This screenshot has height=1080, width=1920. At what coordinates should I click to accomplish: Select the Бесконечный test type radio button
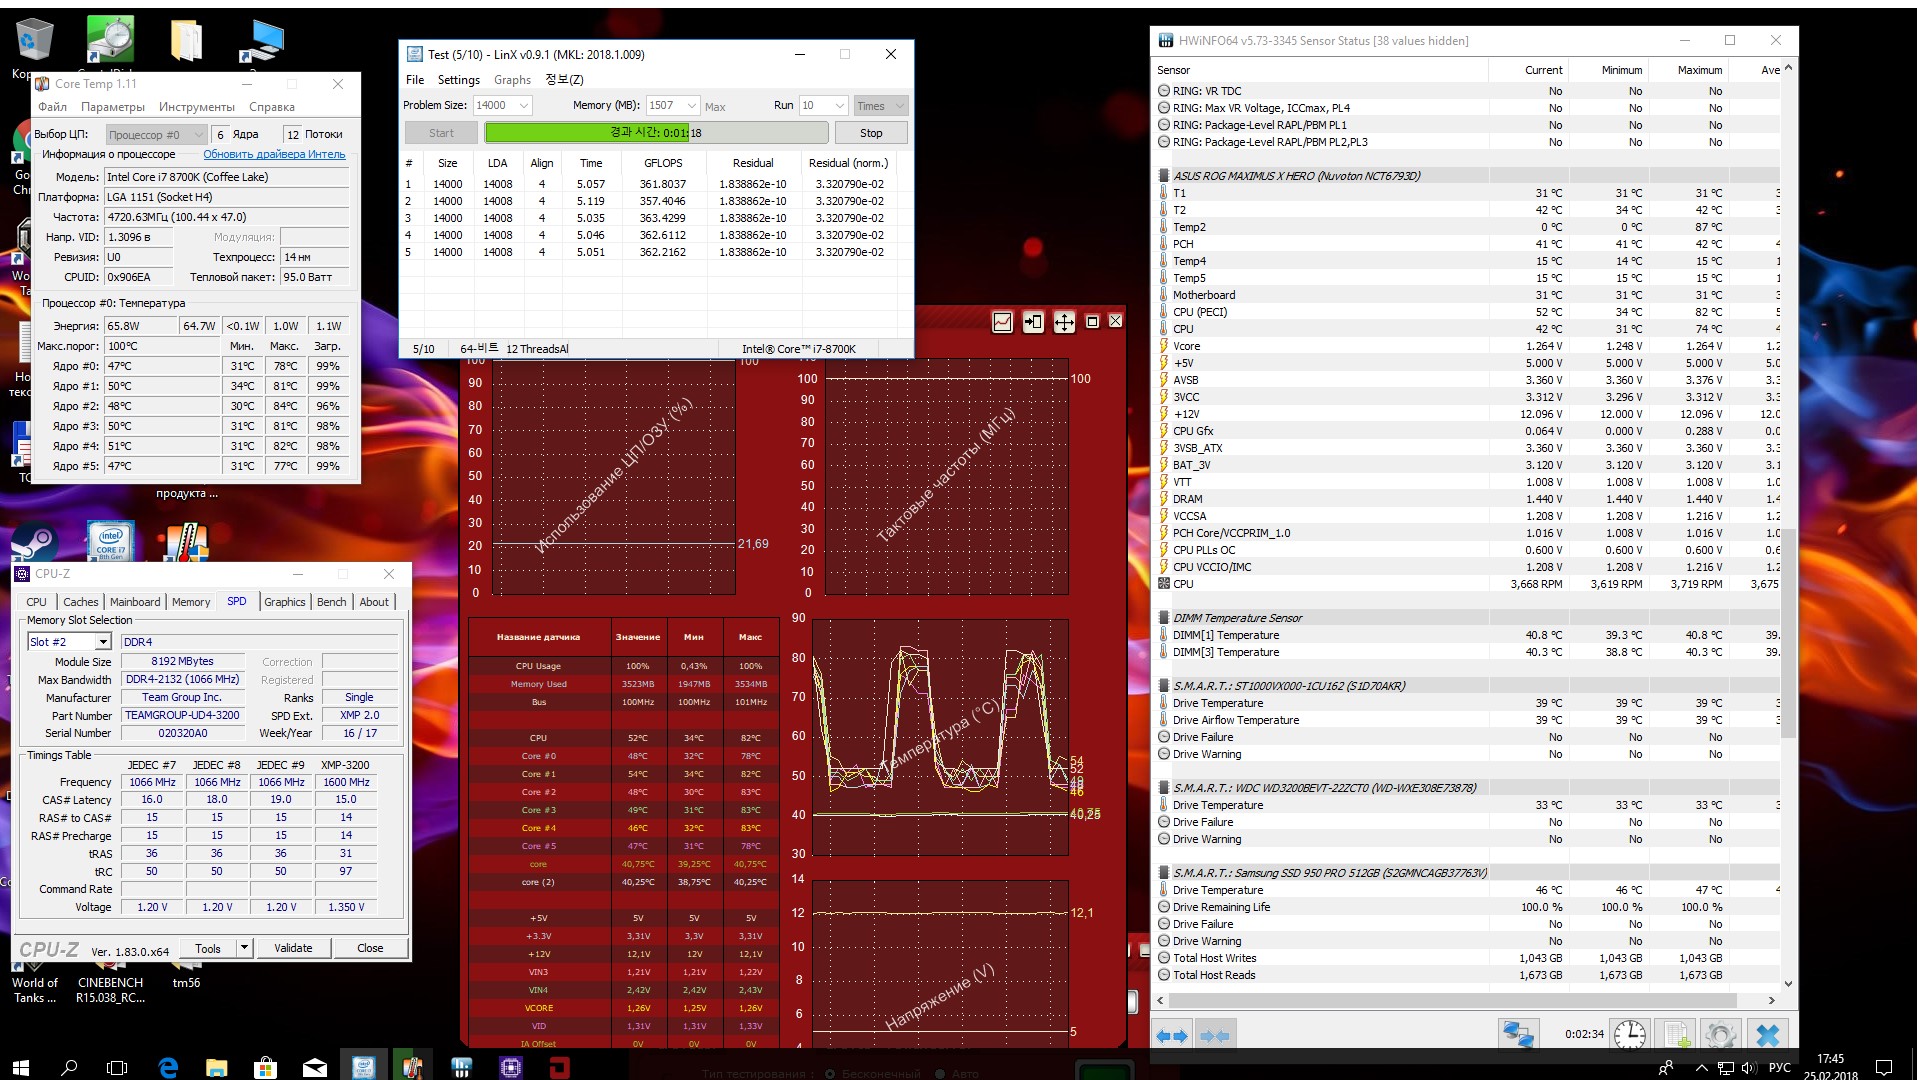(830, 1074)
